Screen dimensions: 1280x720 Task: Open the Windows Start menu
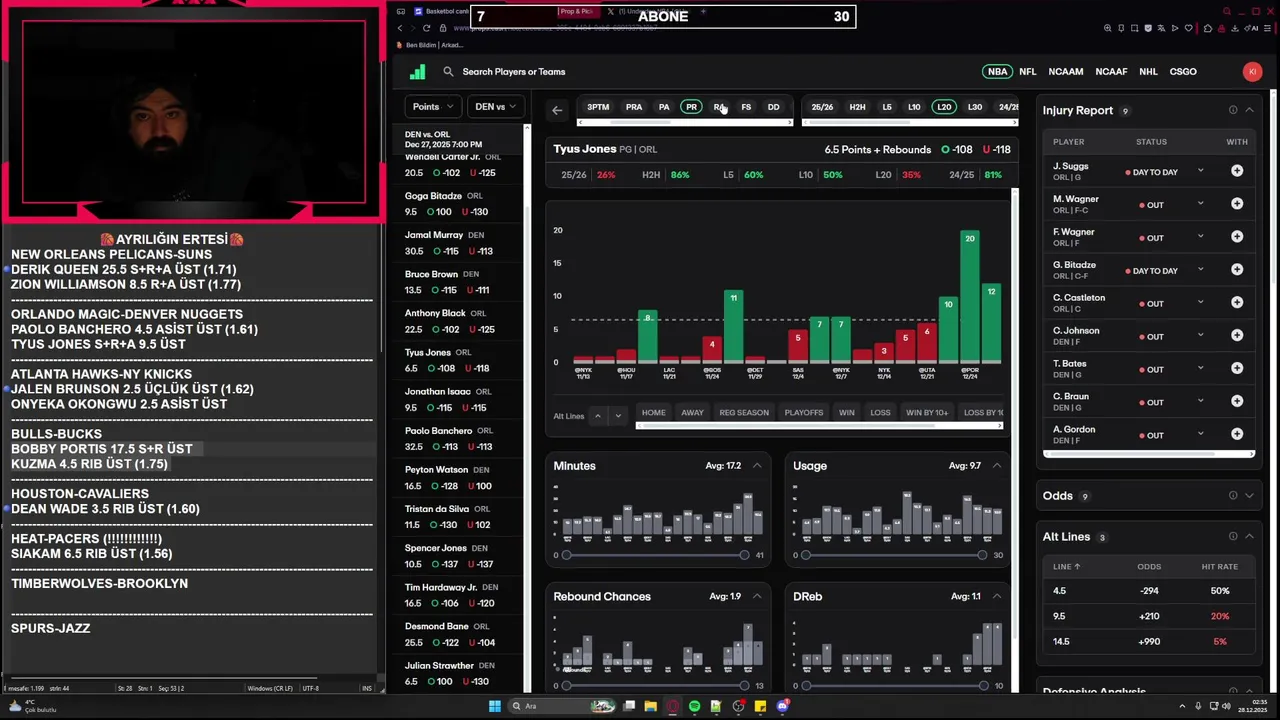coord(494,706)
